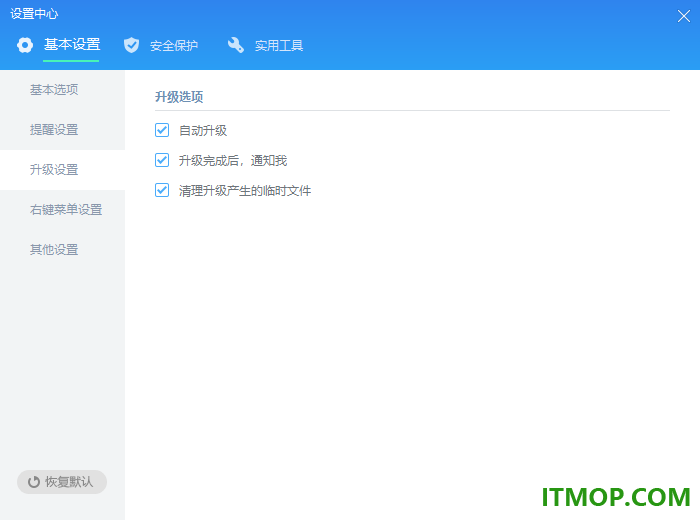Open 右键菜单设置 in the sidebar
This screenshot has width=700, height=520.
coord(62,210)
